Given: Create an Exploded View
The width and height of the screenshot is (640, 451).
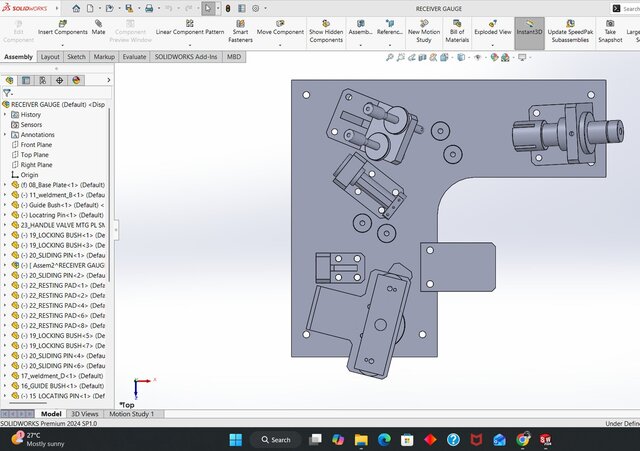Looking at the screenshot, I should coord(493,28).
